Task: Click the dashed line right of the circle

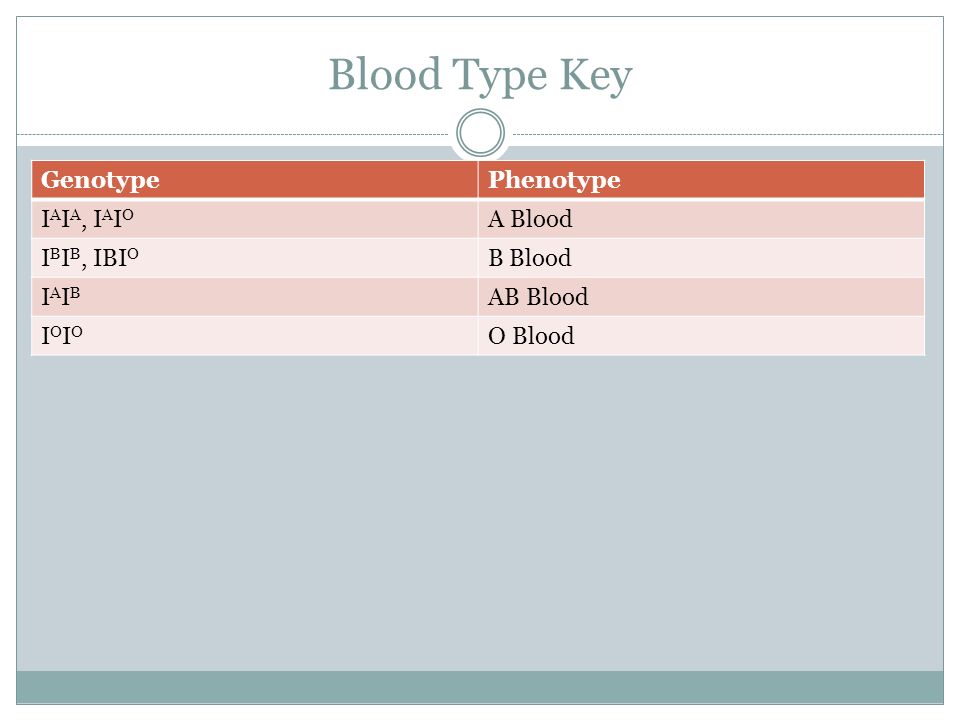Action: click(728, 134)
